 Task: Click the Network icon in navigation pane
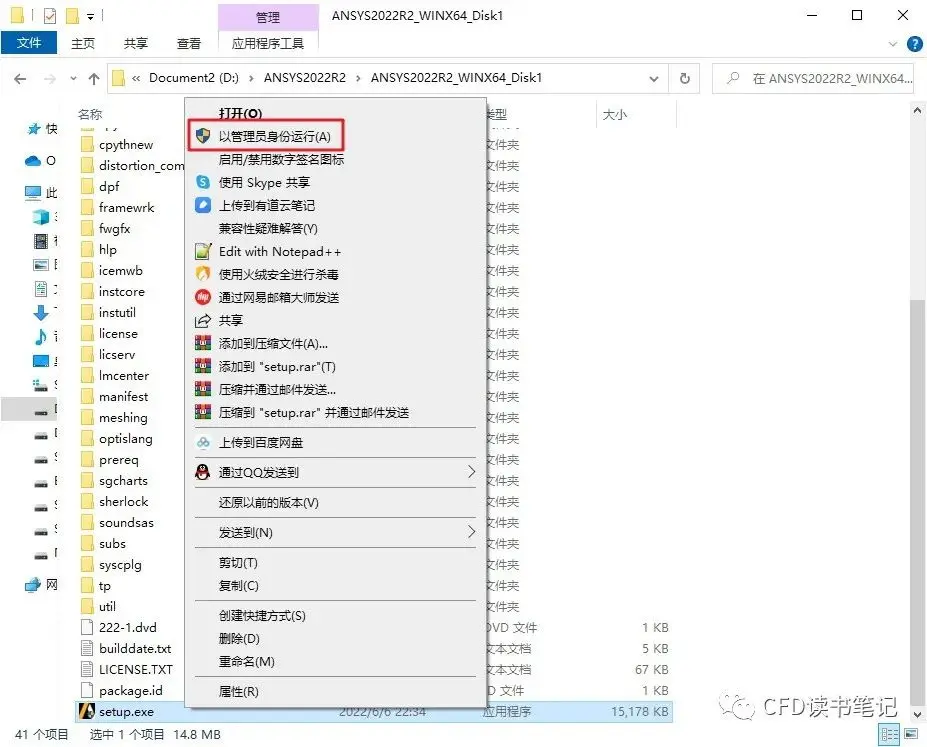[x=33, y=584]
